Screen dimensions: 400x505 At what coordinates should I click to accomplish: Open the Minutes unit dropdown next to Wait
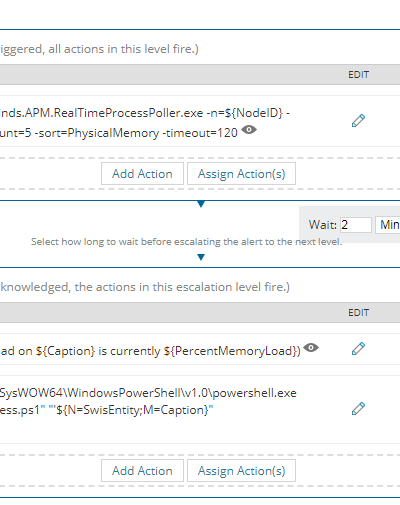388,225
